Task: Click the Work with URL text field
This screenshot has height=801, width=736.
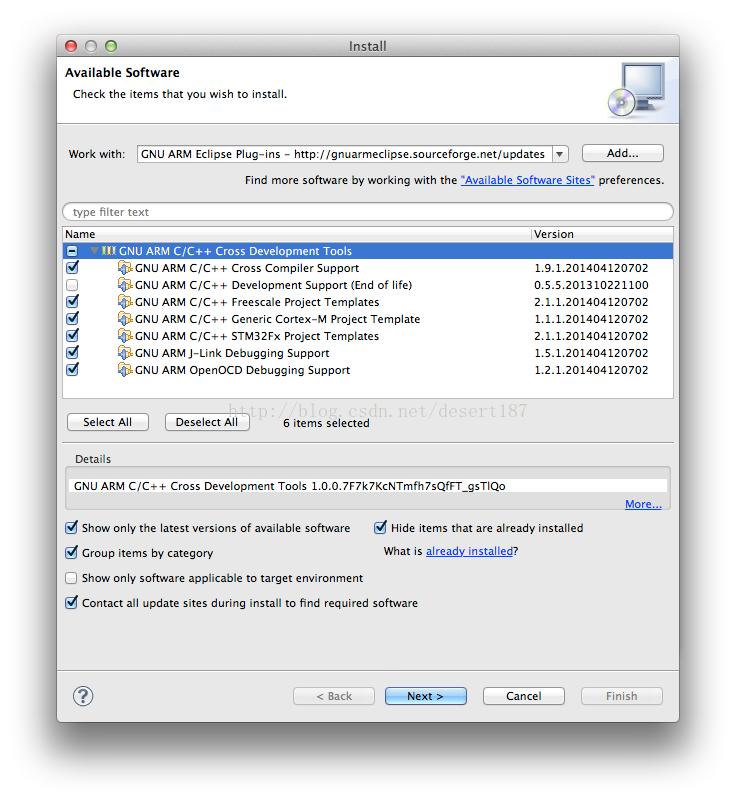Action: [x=344, y=154]
